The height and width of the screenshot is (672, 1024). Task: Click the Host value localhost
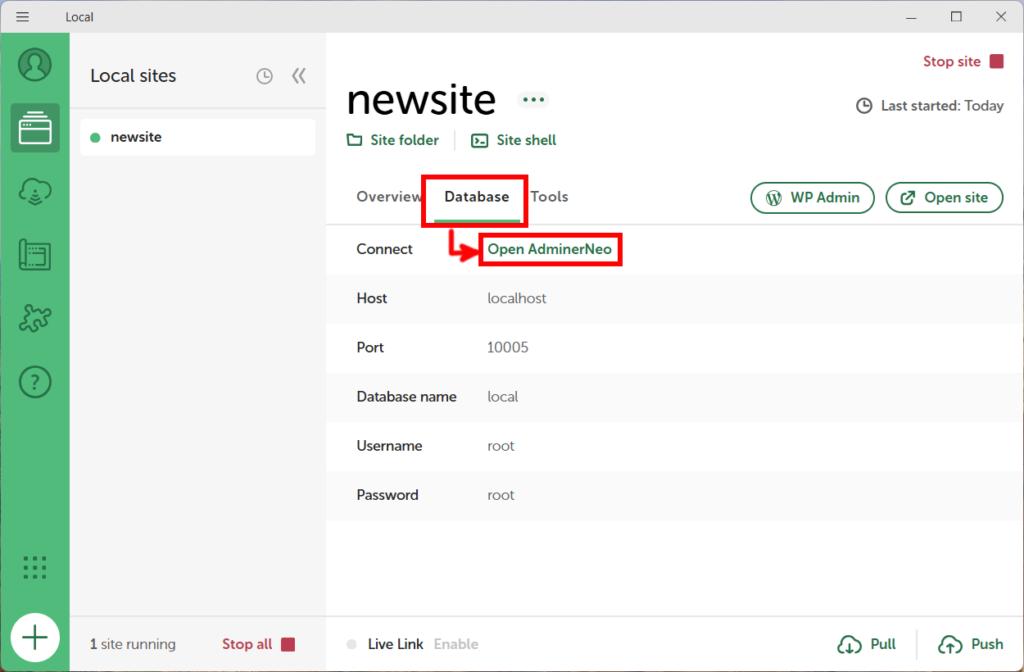click(x=517, y=298)
